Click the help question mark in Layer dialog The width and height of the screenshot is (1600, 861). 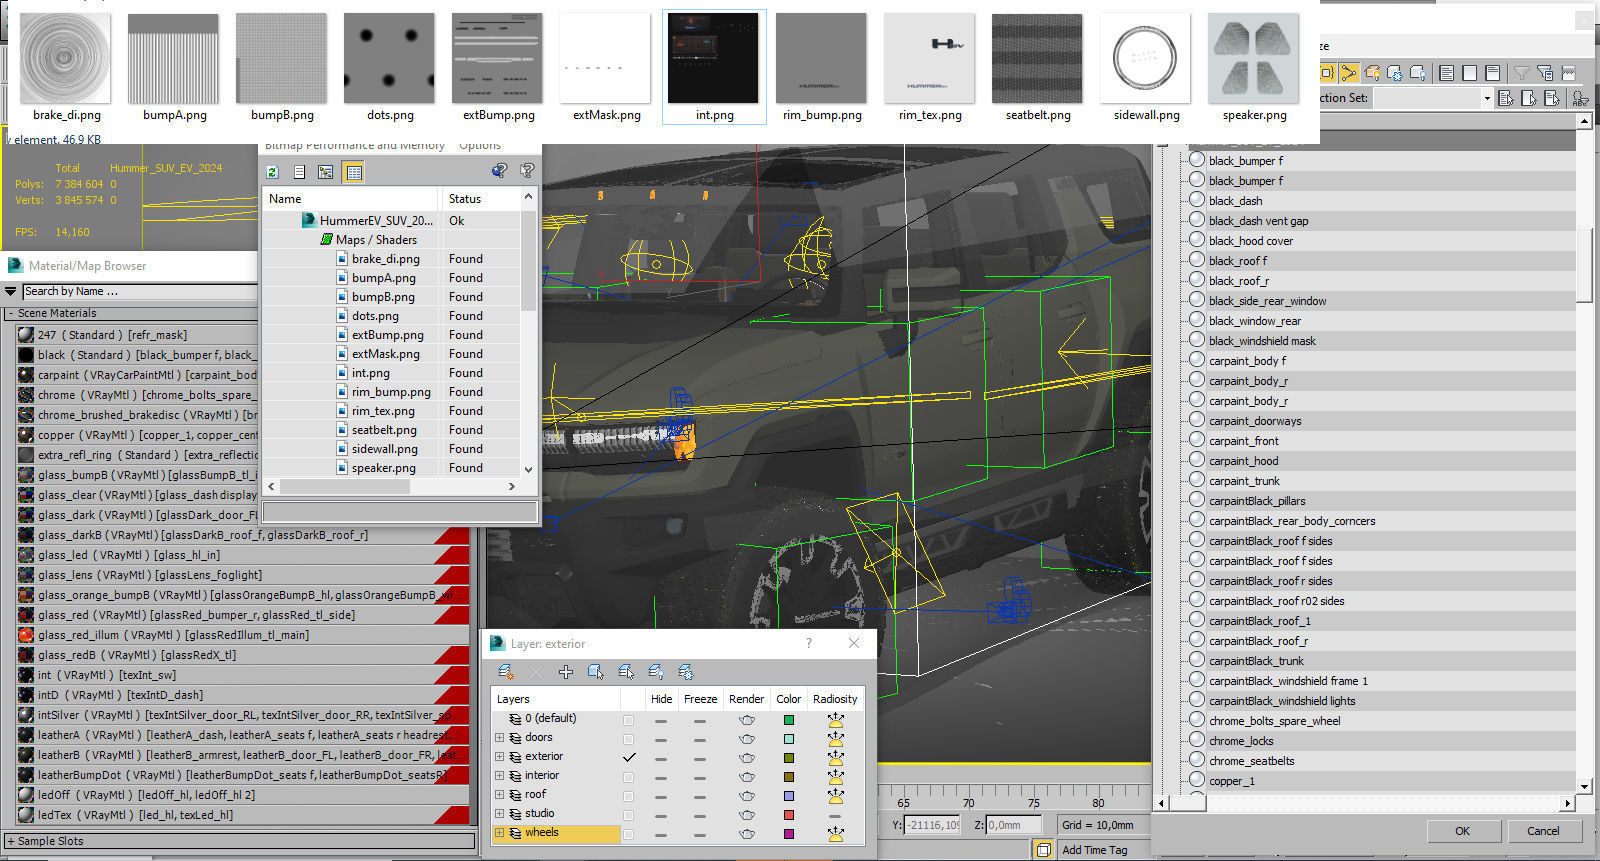(809, 643)
